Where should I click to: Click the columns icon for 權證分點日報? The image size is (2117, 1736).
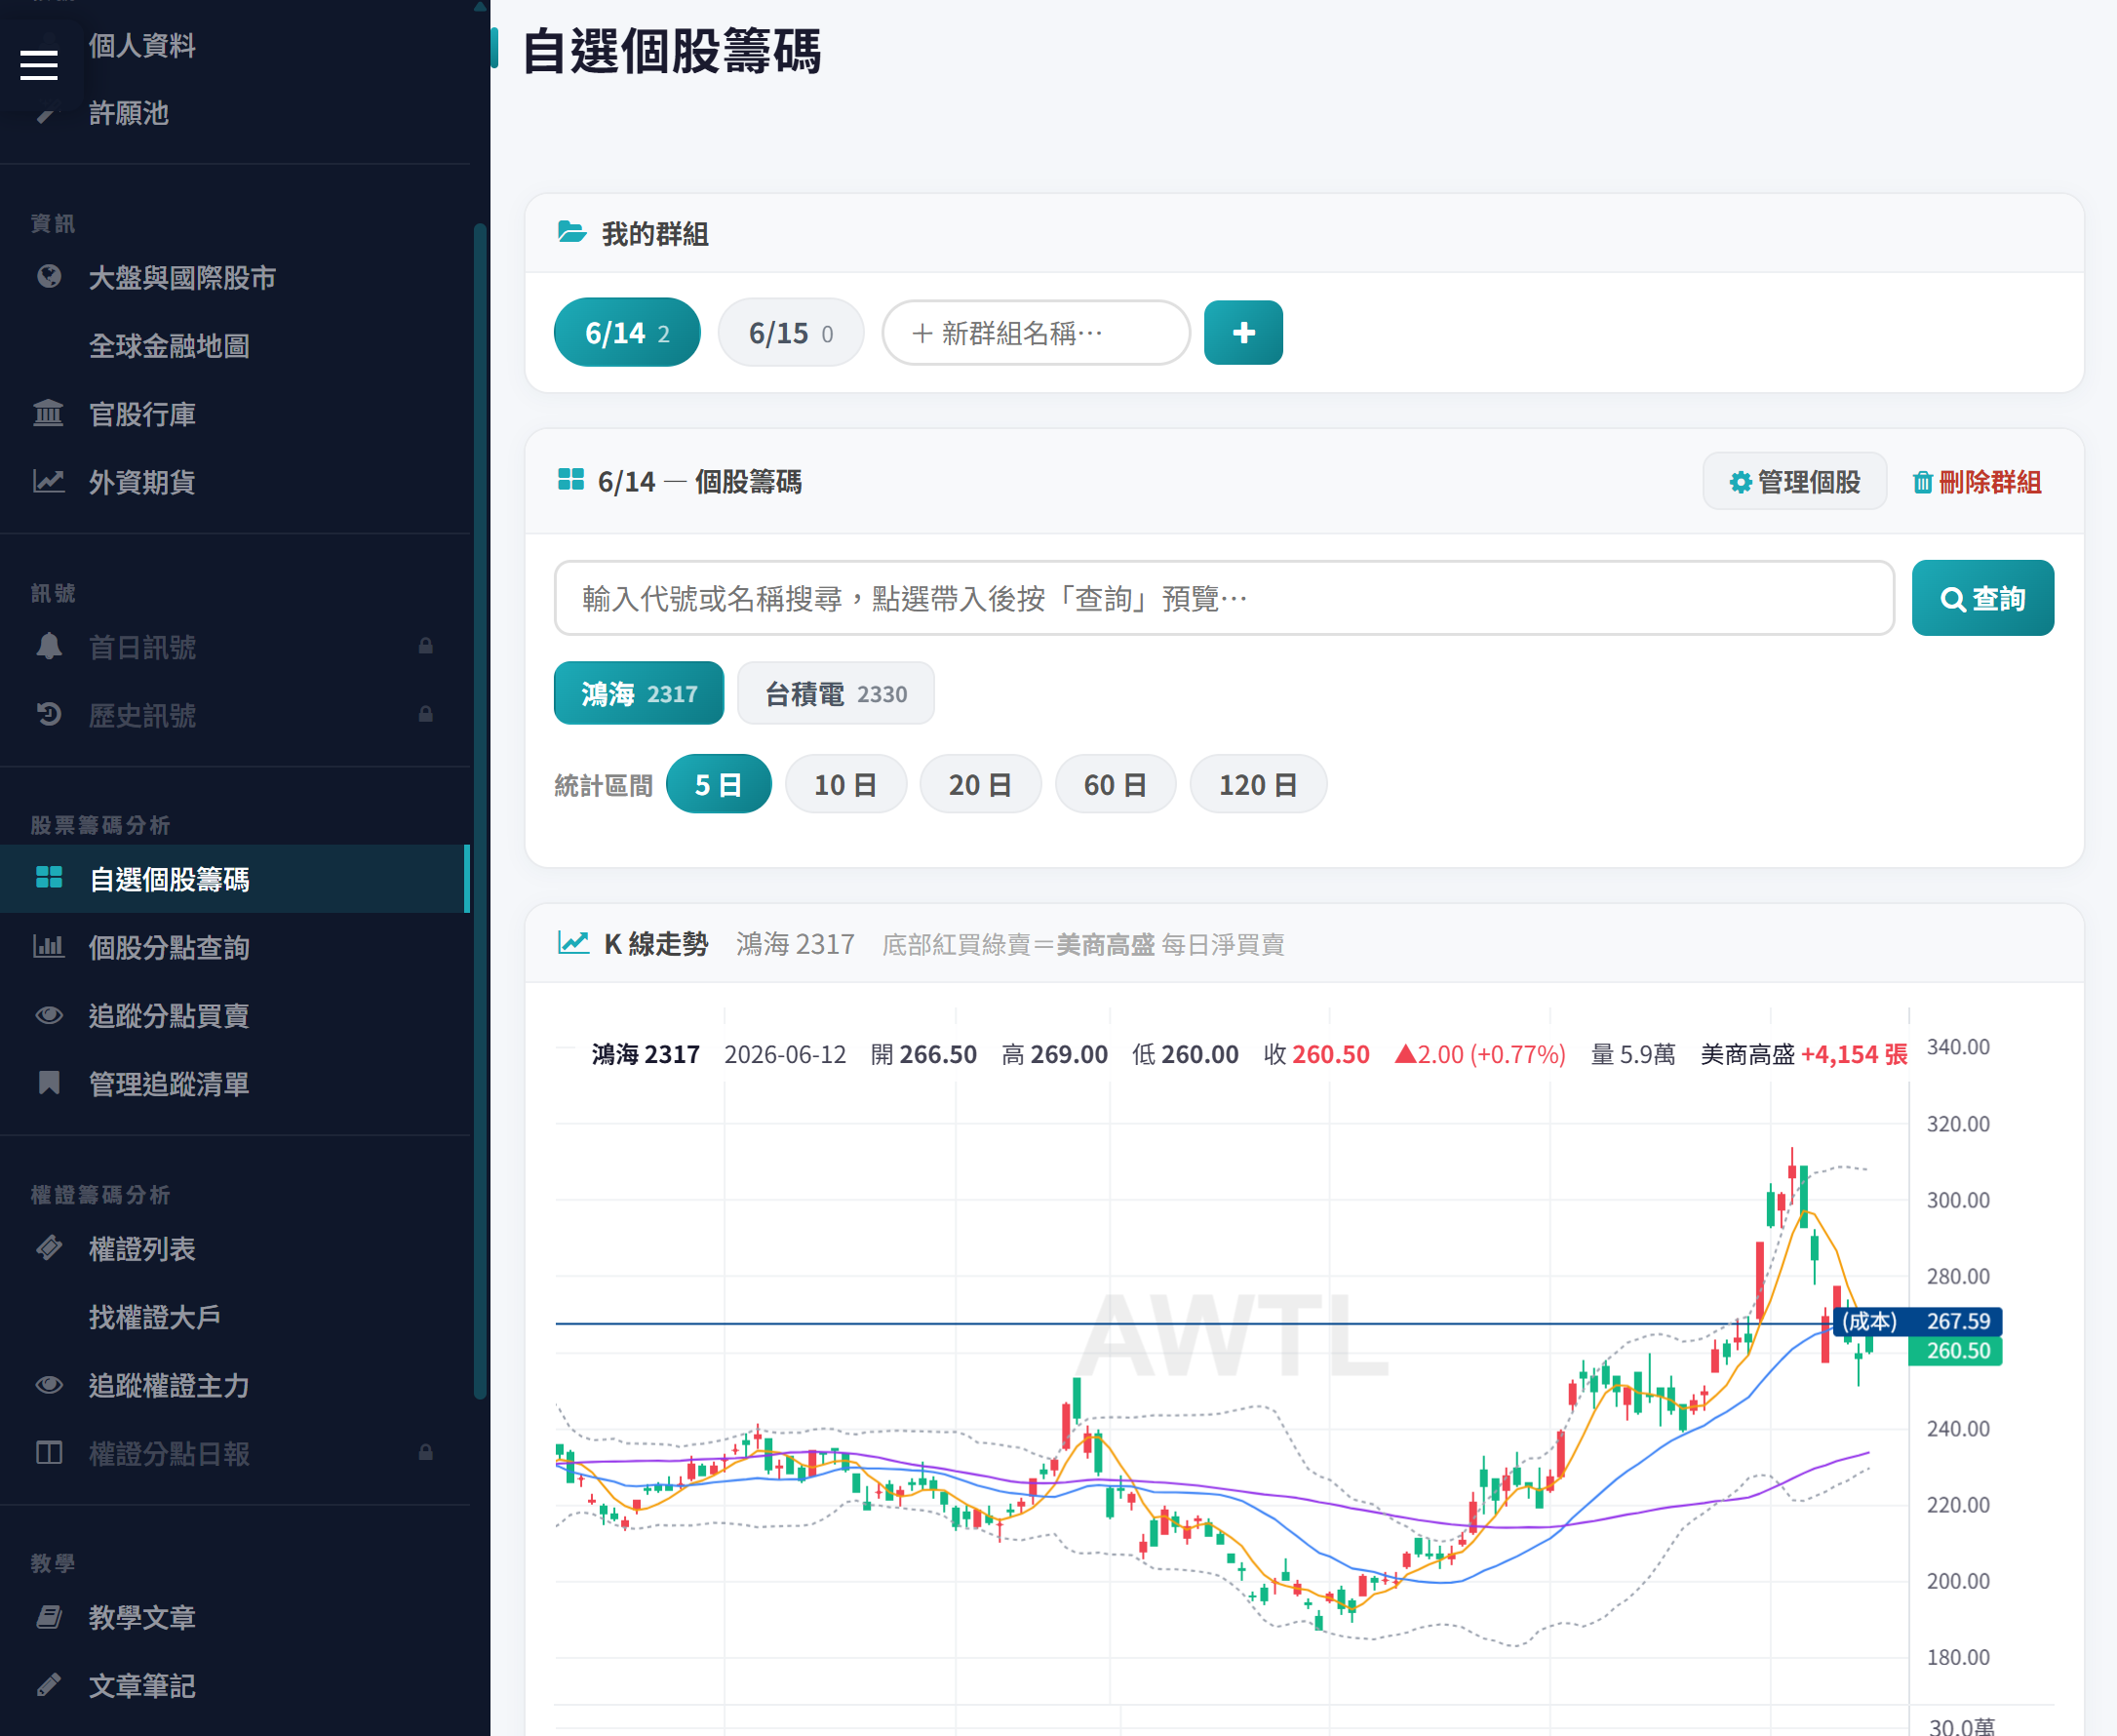click(48, 1453)
